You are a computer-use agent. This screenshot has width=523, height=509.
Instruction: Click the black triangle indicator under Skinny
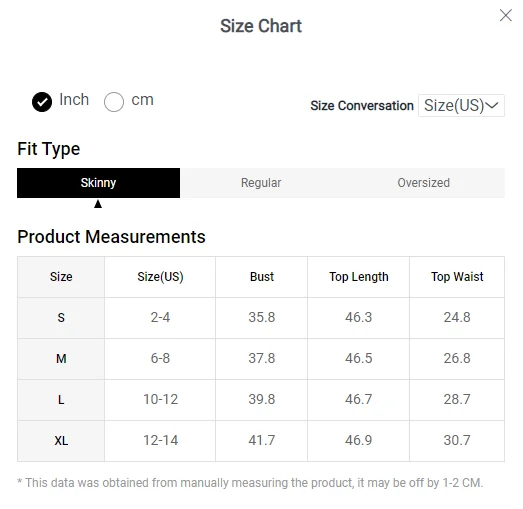coord(98,204)
